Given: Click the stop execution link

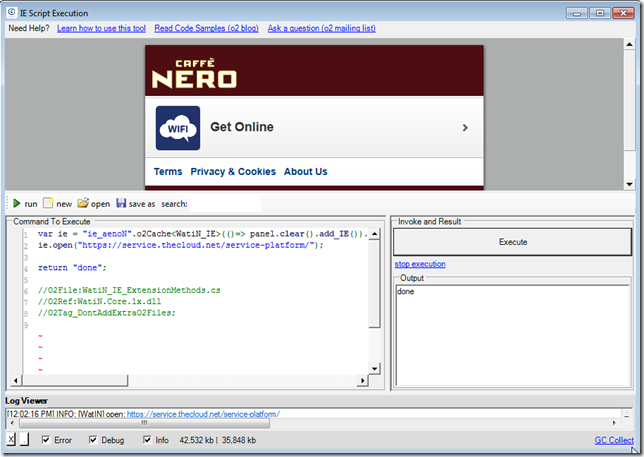Looking at the screenshot, I should [420, 264].
